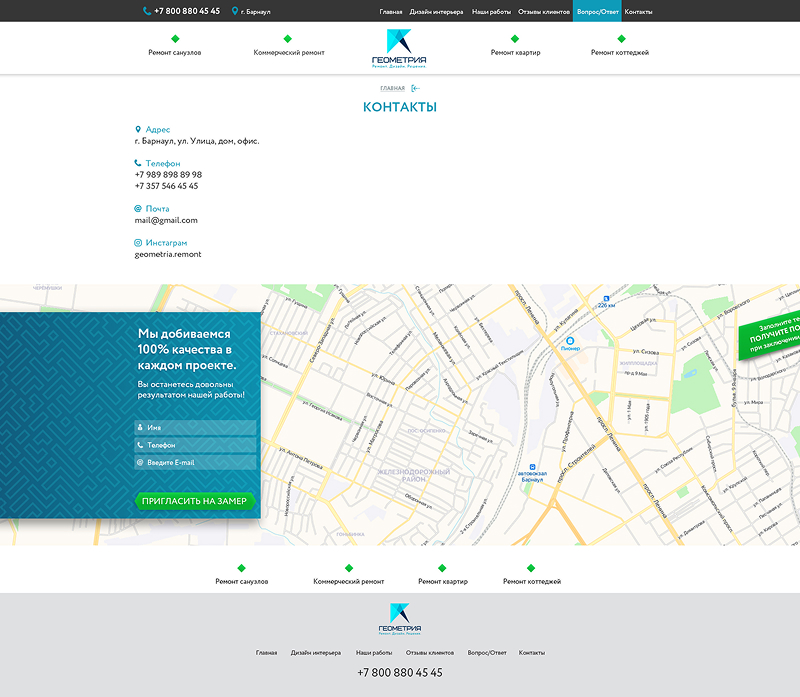Click geometria.remont Instagram handle
Screen dimensions: 800x697
168,254
